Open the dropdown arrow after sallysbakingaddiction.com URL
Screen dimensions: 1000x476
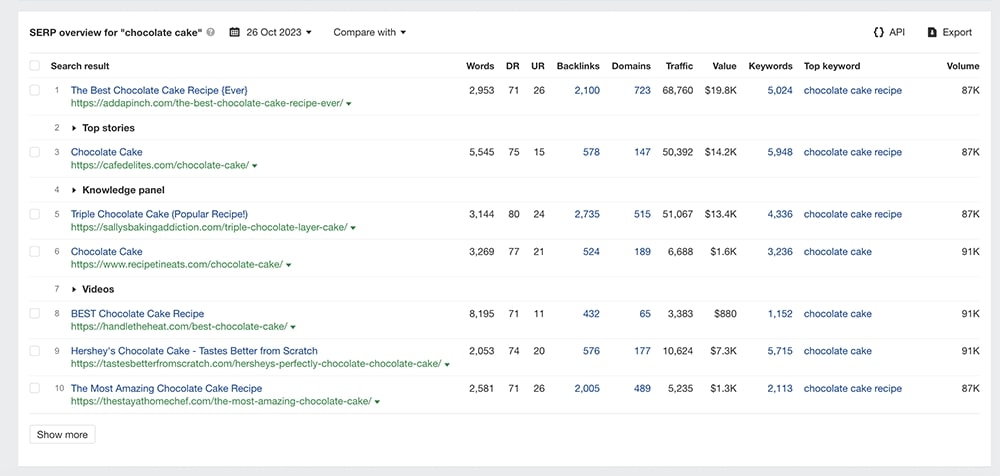click(353, 228)
